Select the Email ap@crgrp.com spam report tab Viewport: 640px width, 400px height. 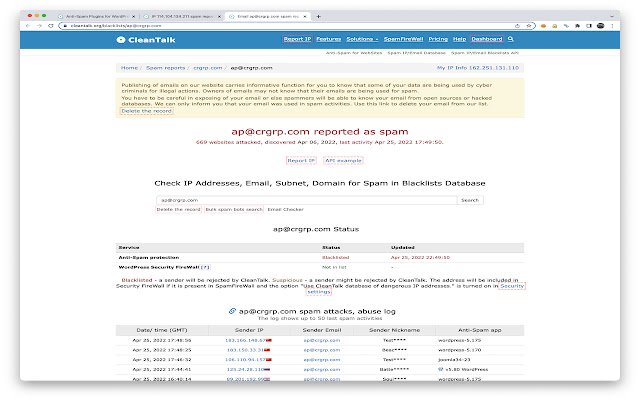pyautogui.click(x=267, y=16)
